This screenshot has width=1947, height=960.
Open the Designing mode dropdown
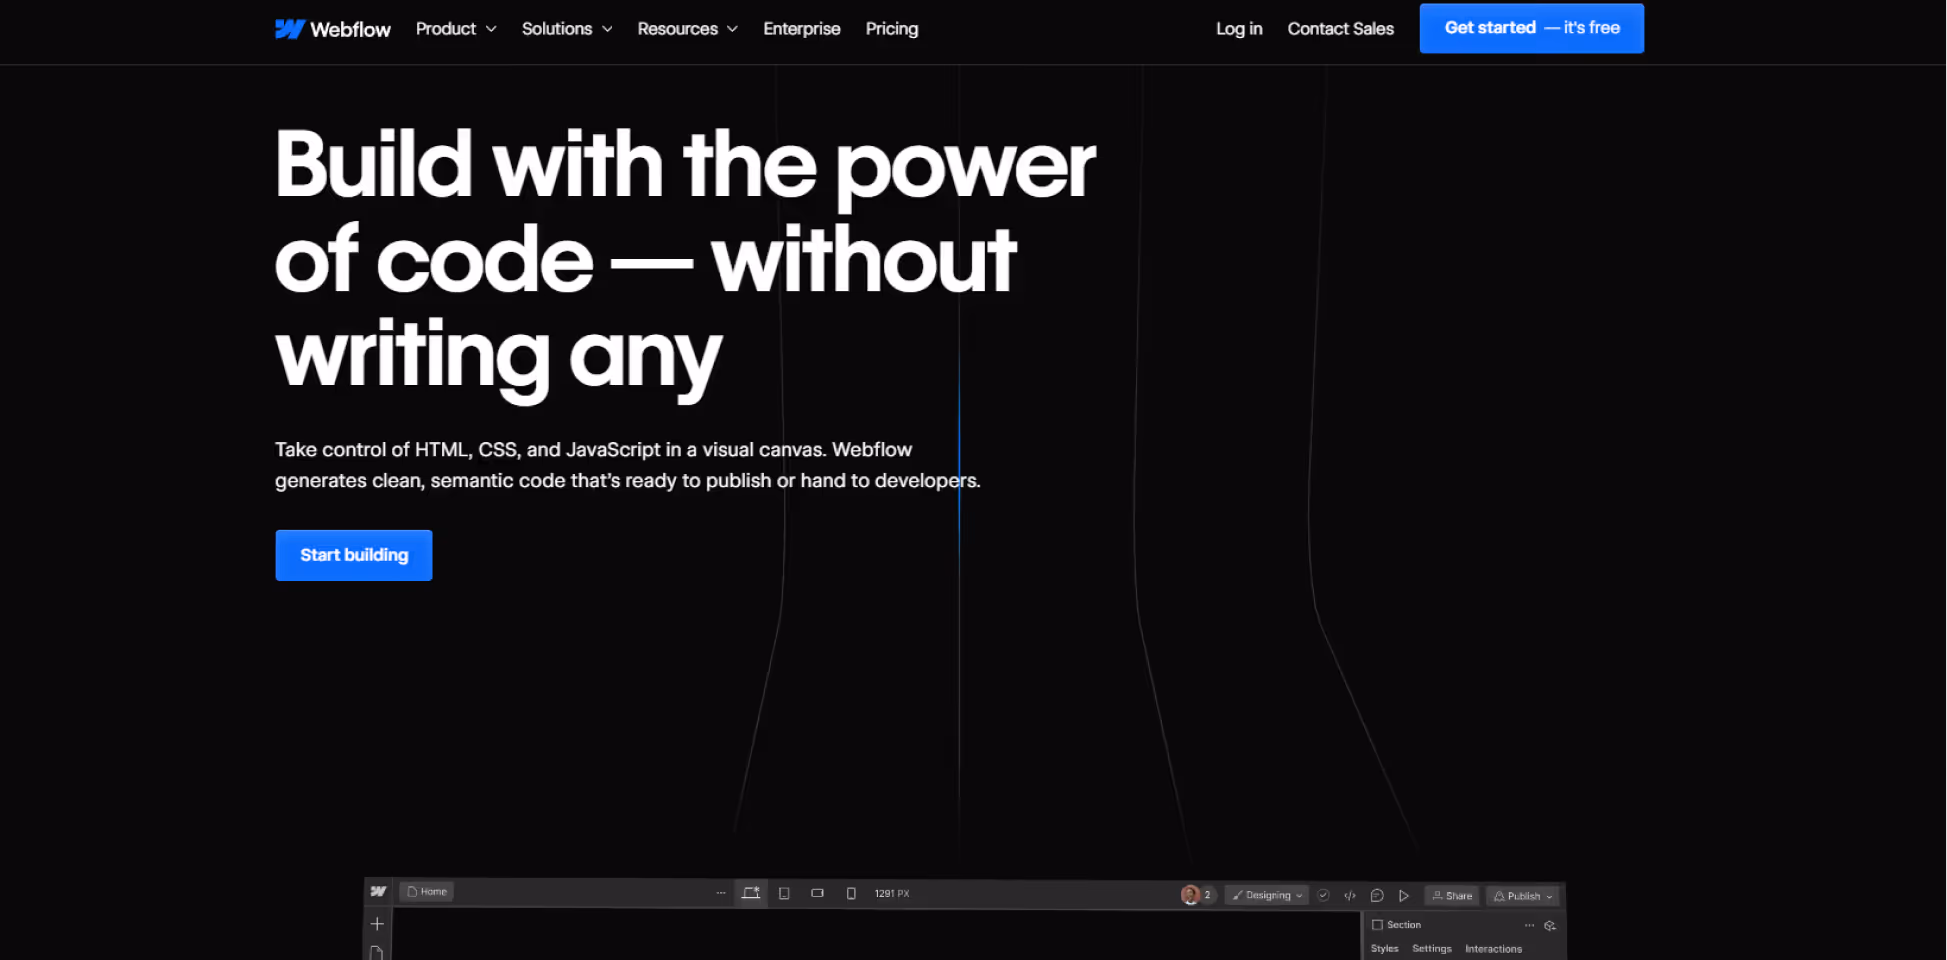pos(1267,895)
